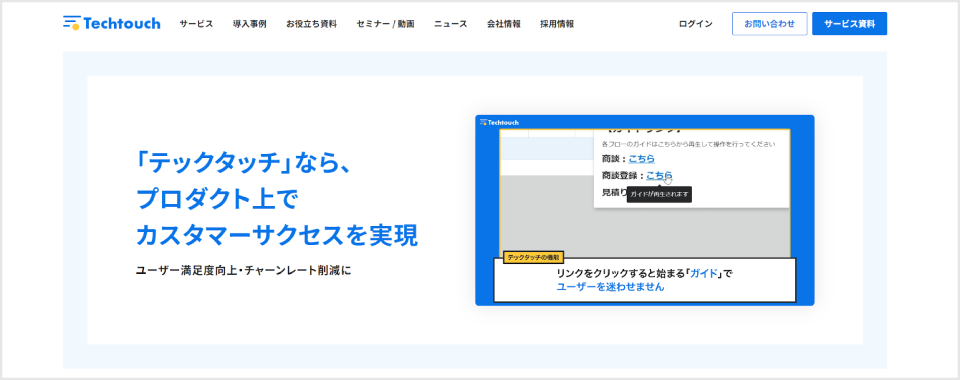Click the テックタッチの機能 yellow label

pyautogui.click(x=533, y=258)
